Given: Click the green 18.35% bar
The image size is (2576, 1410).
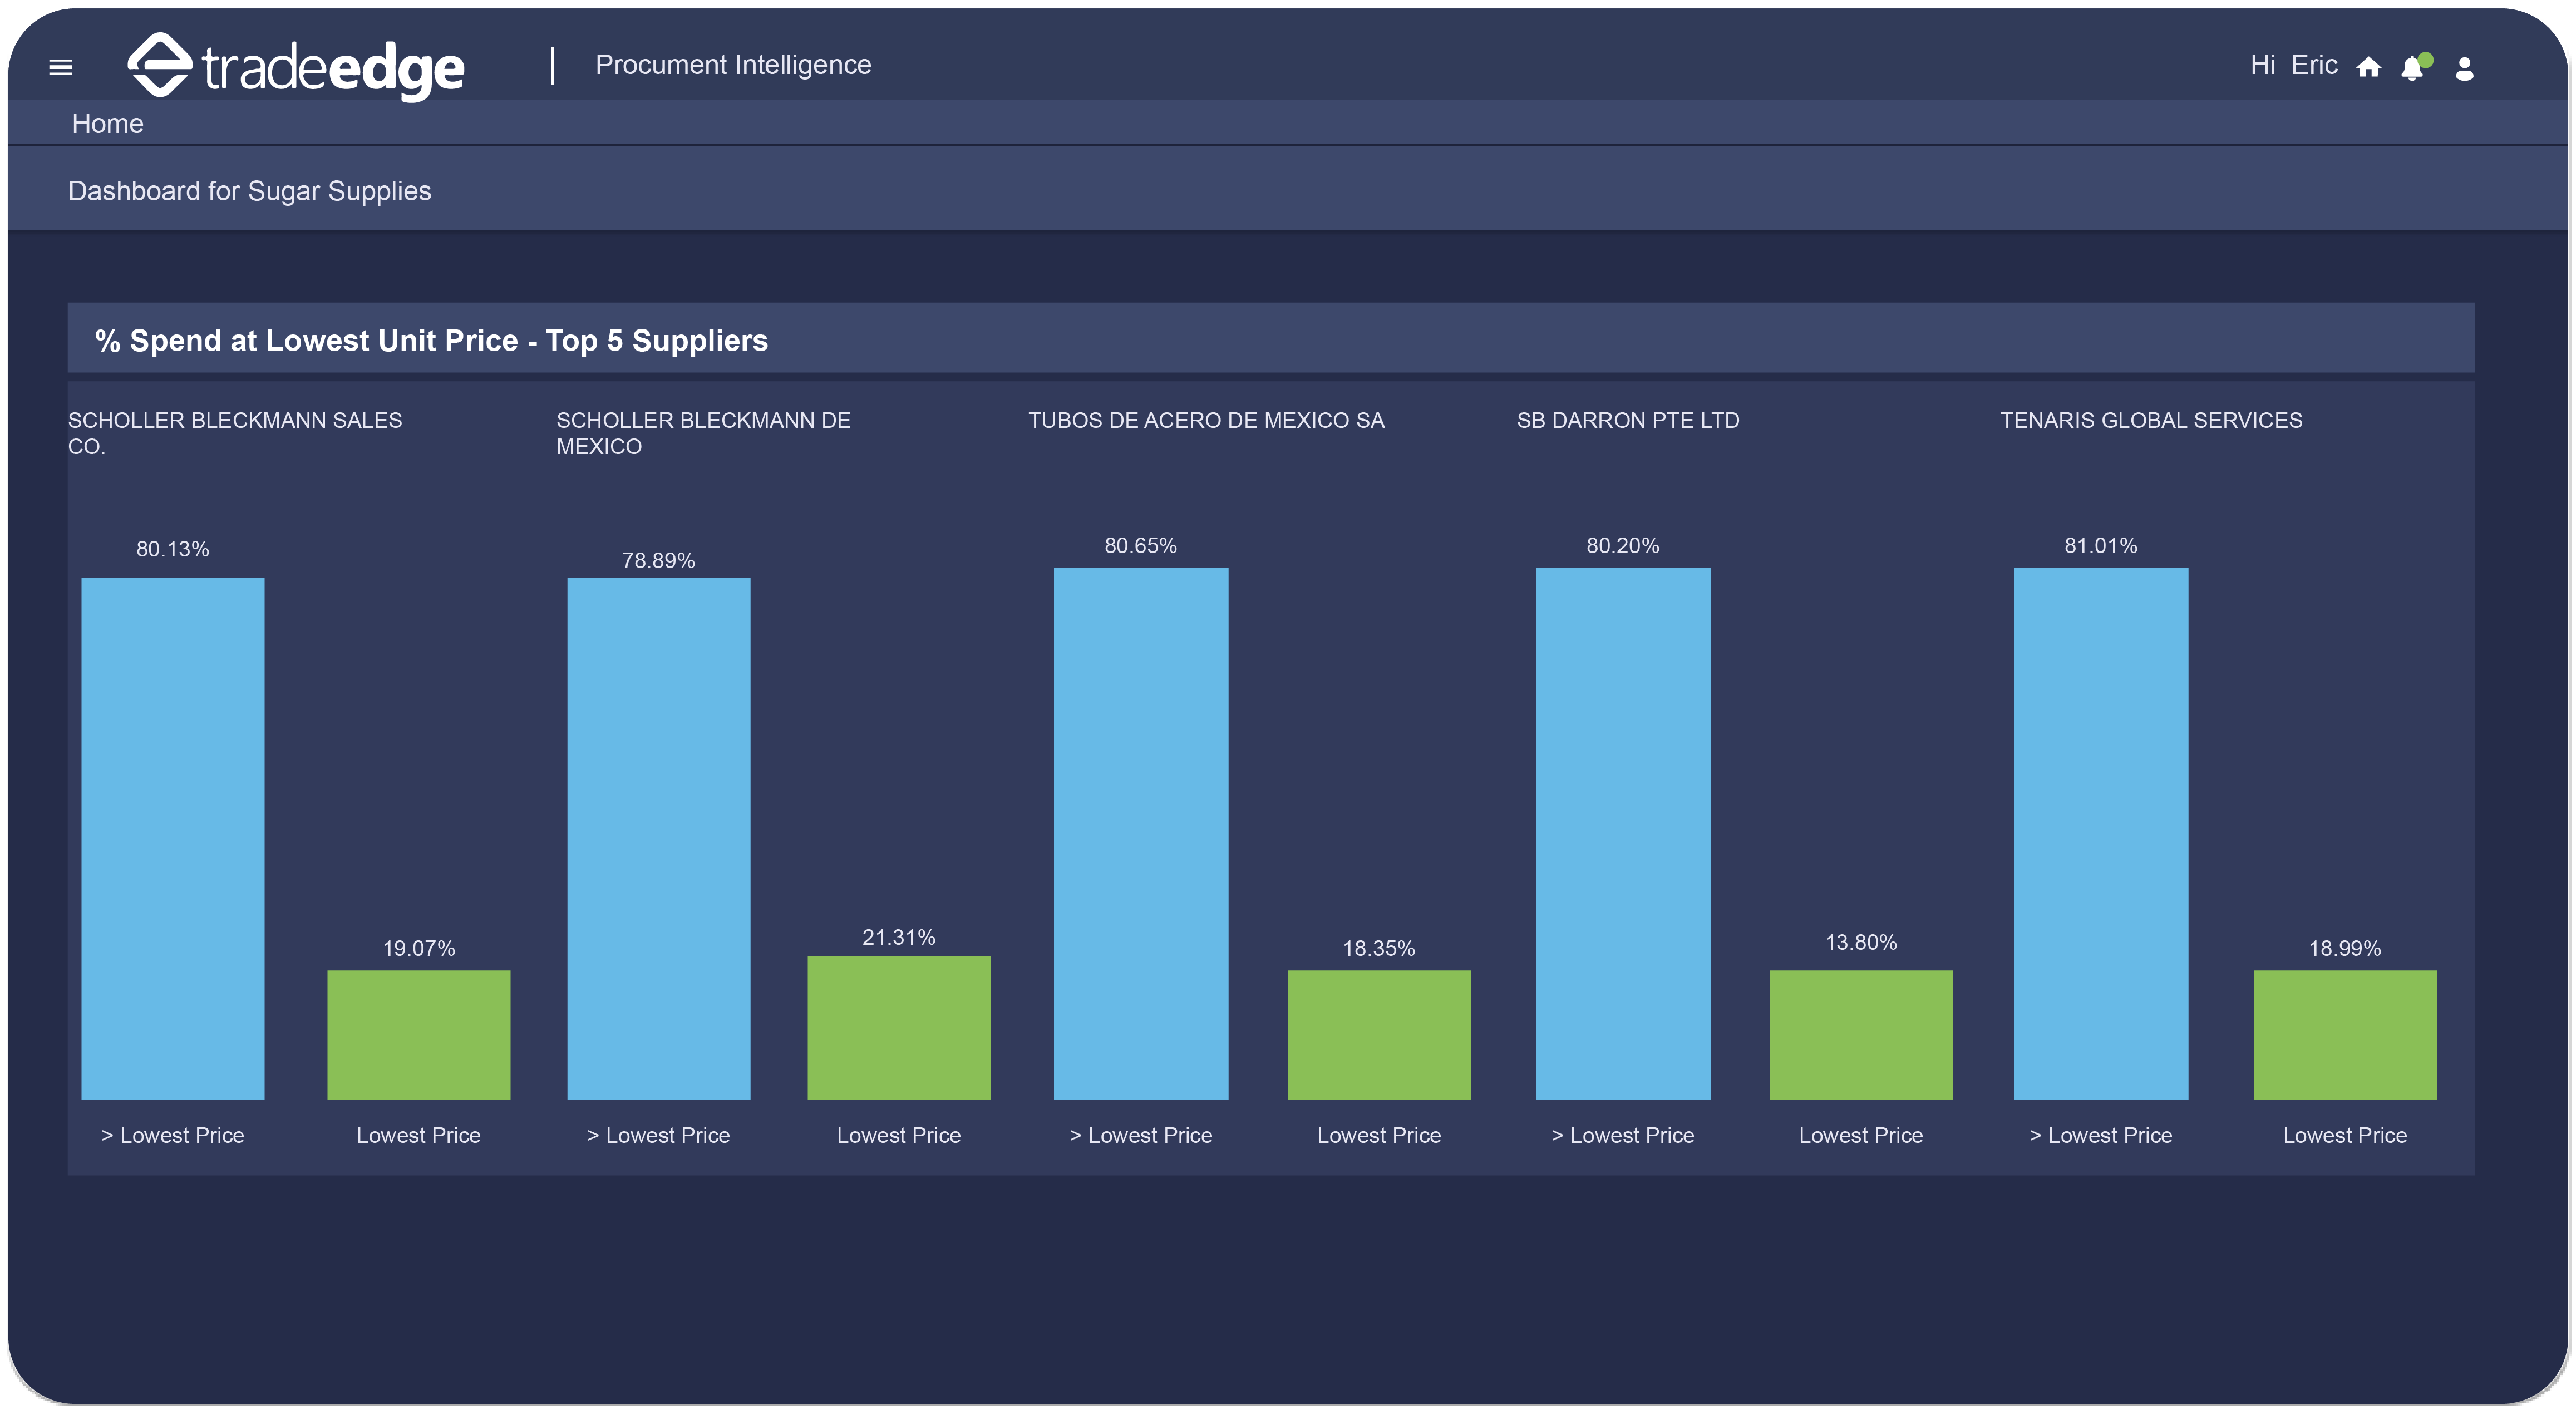Looking at the screenshot, I should 1378,1034.
